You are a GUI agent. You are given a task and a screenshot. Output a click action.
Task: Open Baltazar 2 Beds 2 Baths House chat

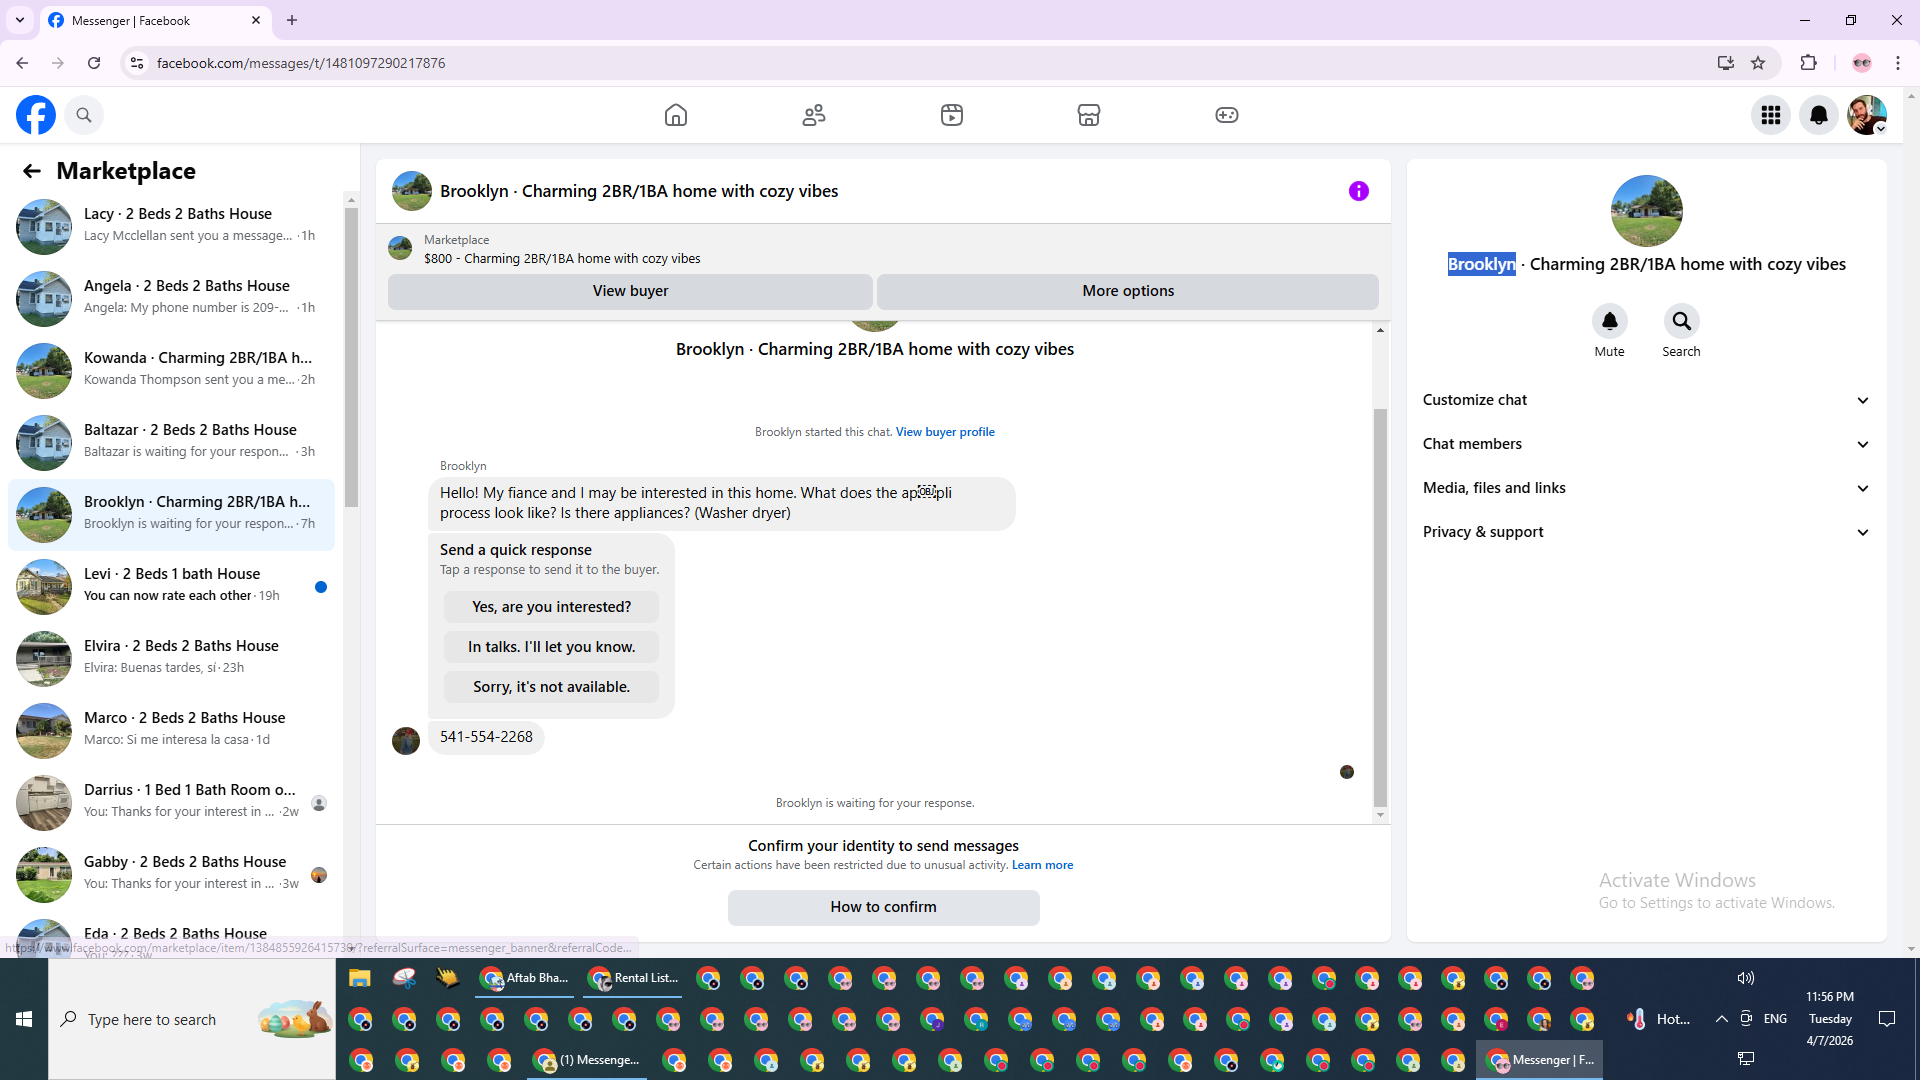[172, 442]
